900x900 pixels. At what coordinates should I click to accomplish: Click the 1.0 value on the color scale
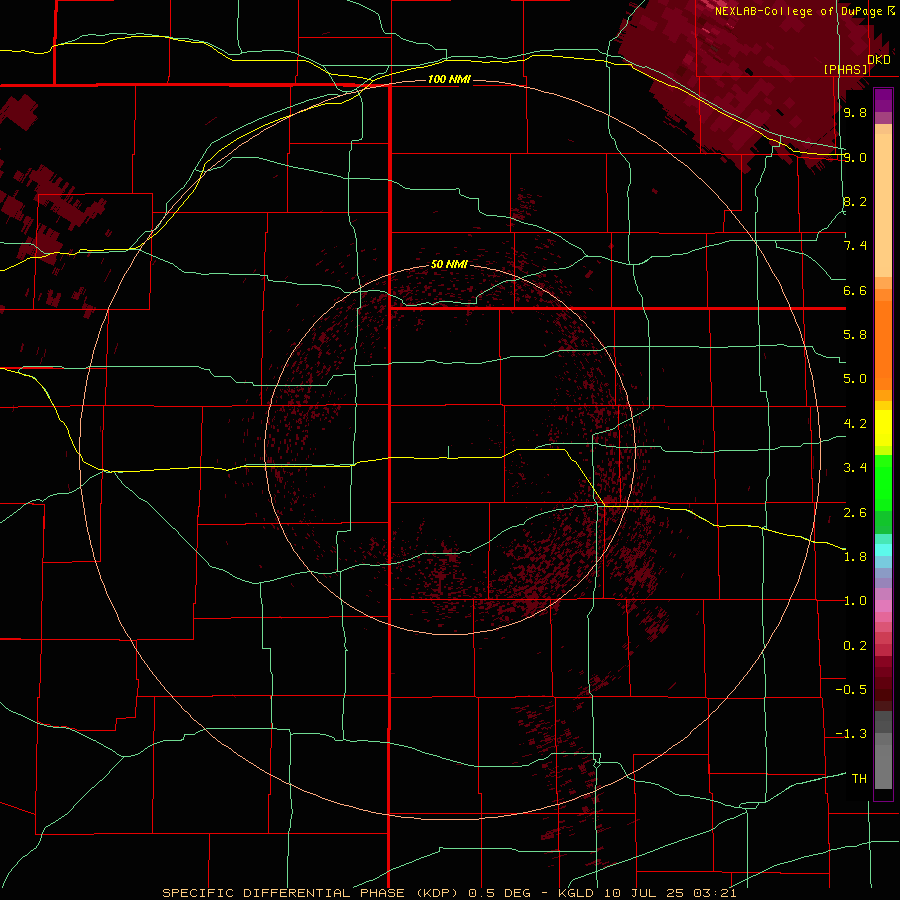tap(855, 601)
